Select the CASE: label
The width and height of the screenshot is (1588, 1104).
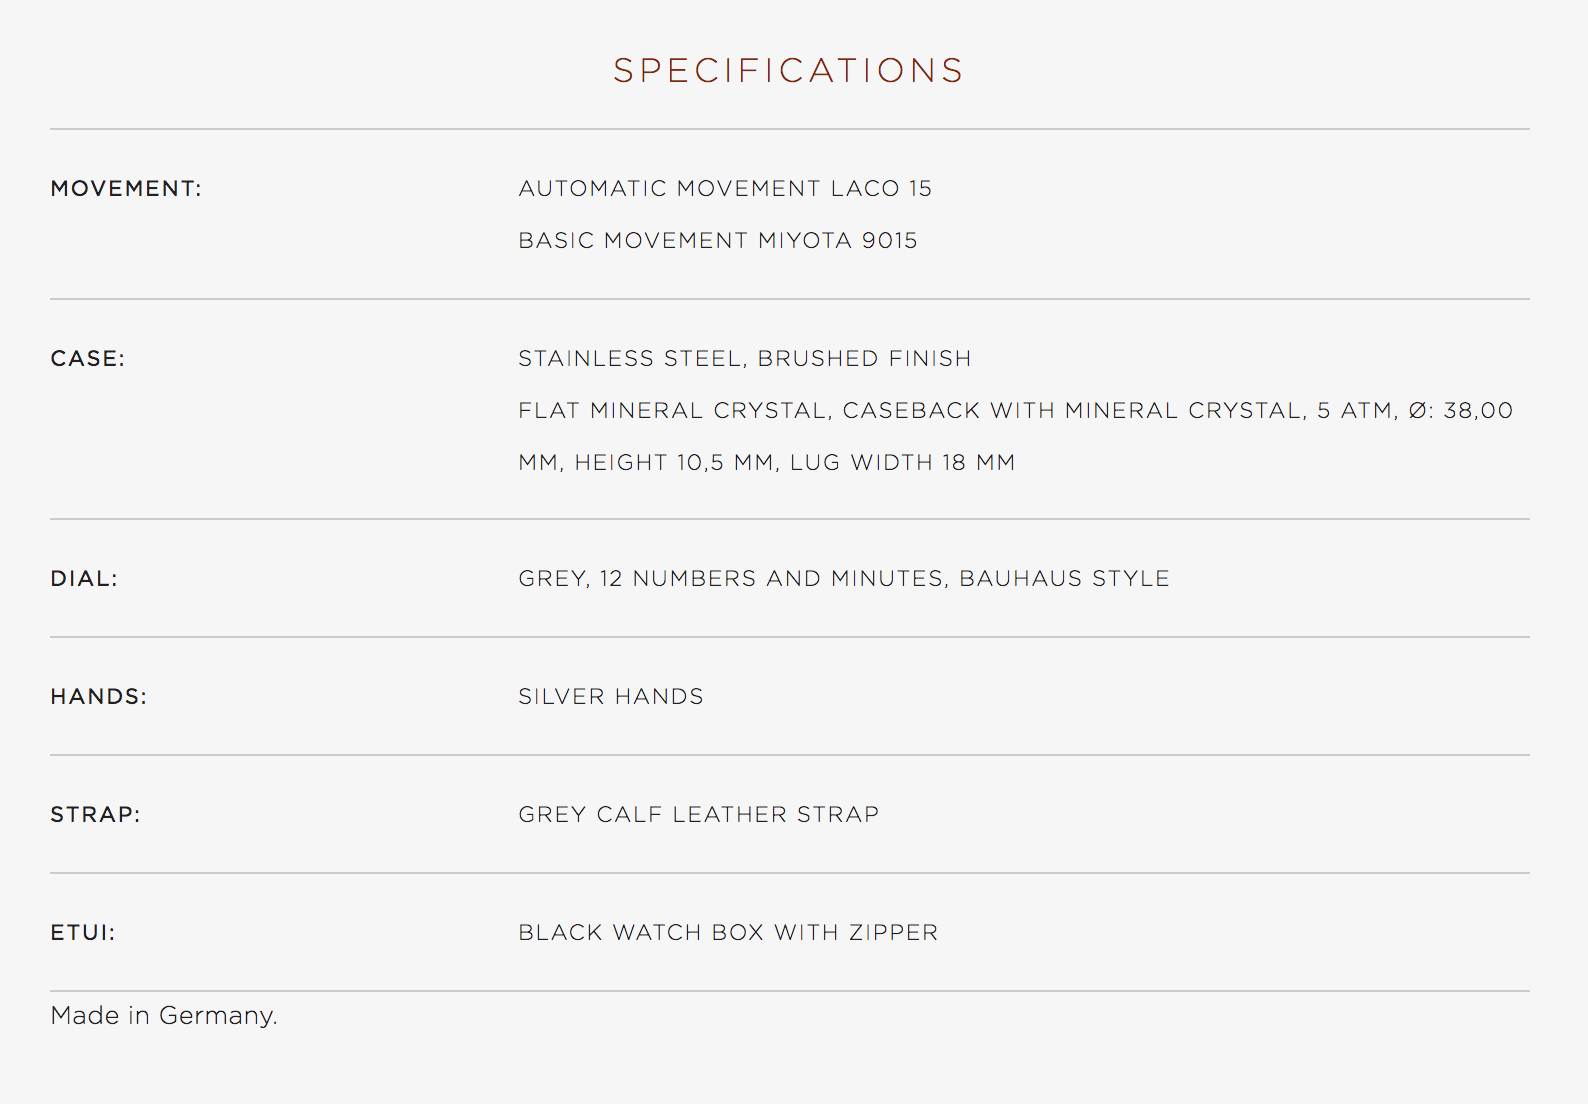[x=88, y=358]
